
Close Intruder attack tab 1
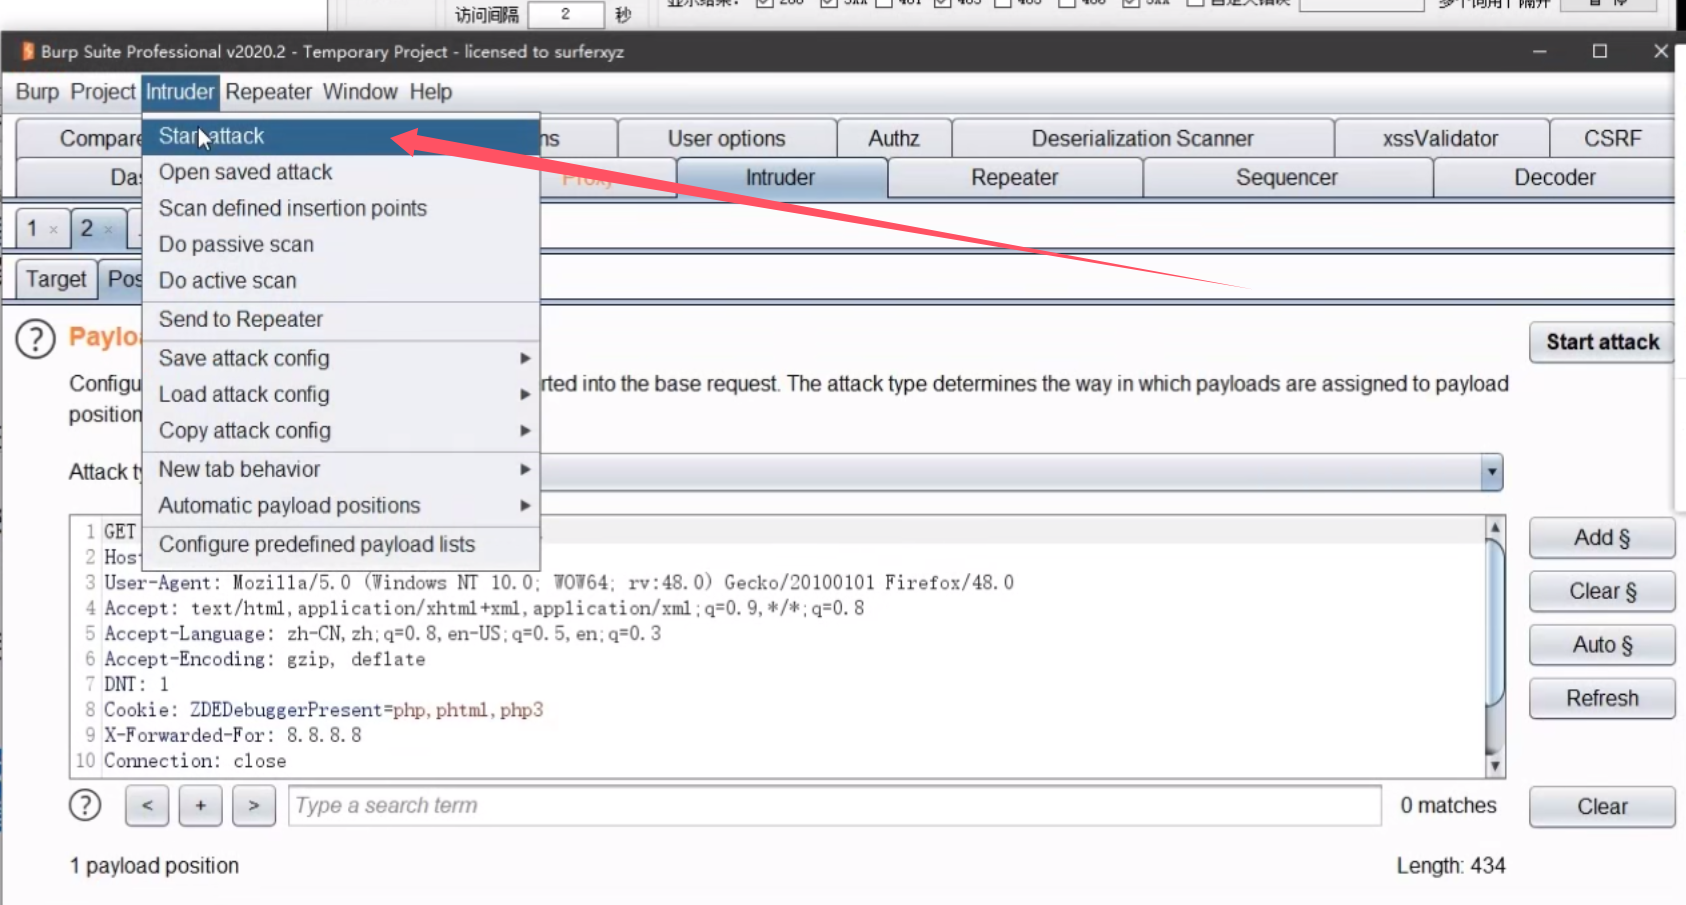[54, 230]
